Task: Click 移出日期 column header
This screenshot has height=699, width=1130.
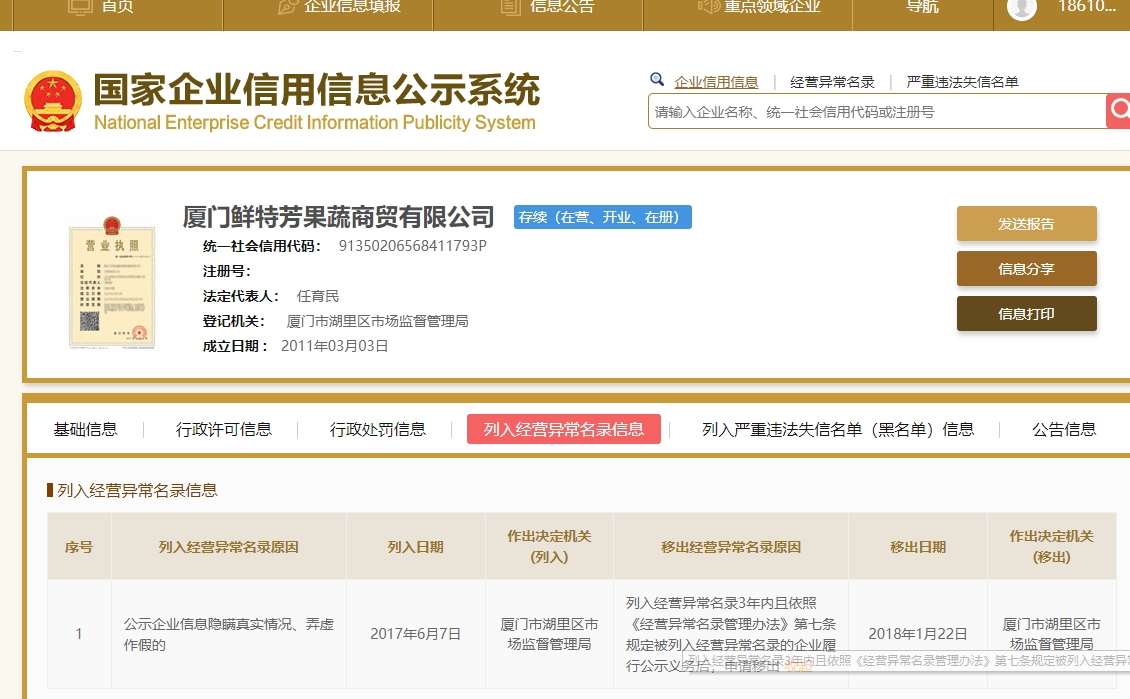Action: [918, 547]
